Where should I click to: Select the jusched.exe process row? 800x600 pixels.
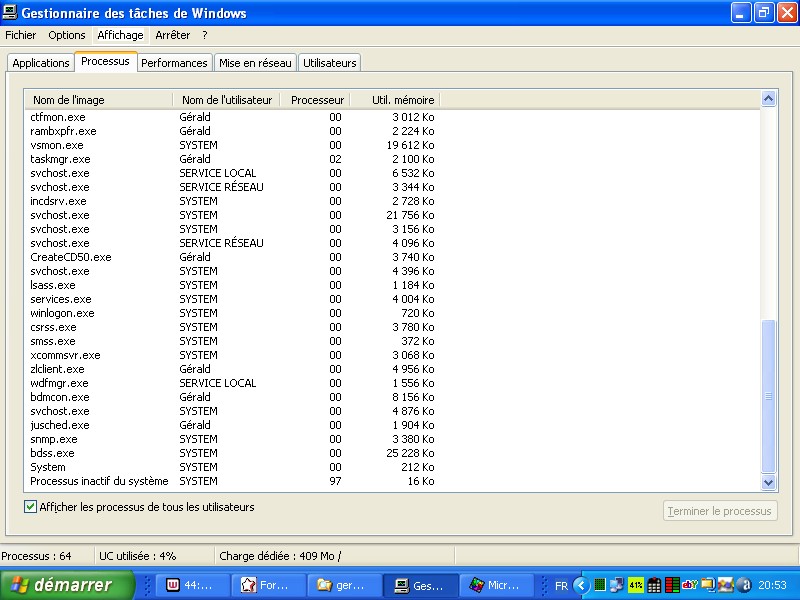[232, 425]
